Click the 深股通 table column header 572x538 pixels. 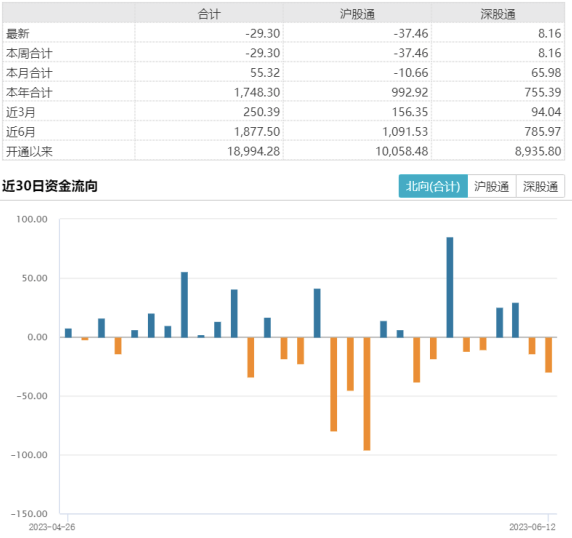(498, 14)
